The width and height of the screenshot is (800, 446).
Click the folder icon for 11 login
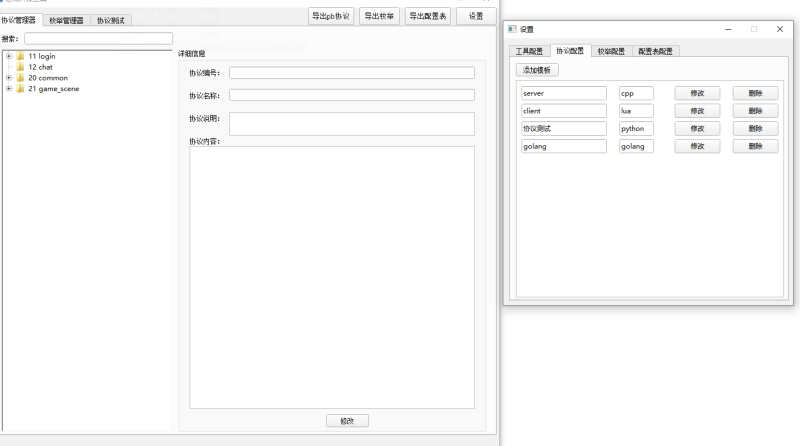(20, 56)
